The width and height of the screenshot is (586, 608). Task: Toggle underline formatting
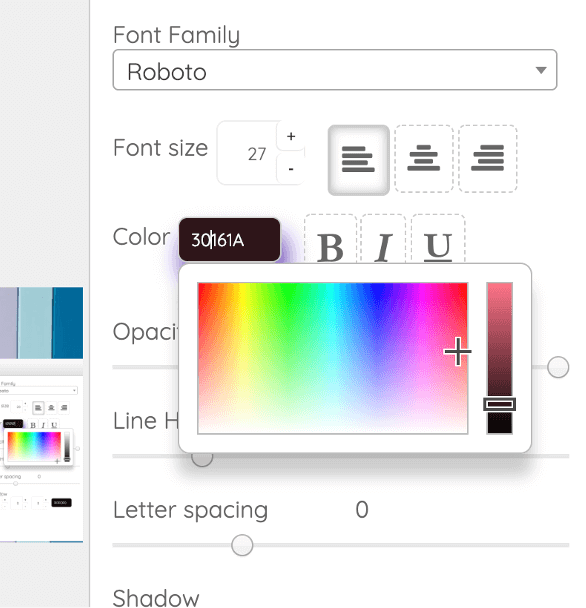(x=438, y=239)
